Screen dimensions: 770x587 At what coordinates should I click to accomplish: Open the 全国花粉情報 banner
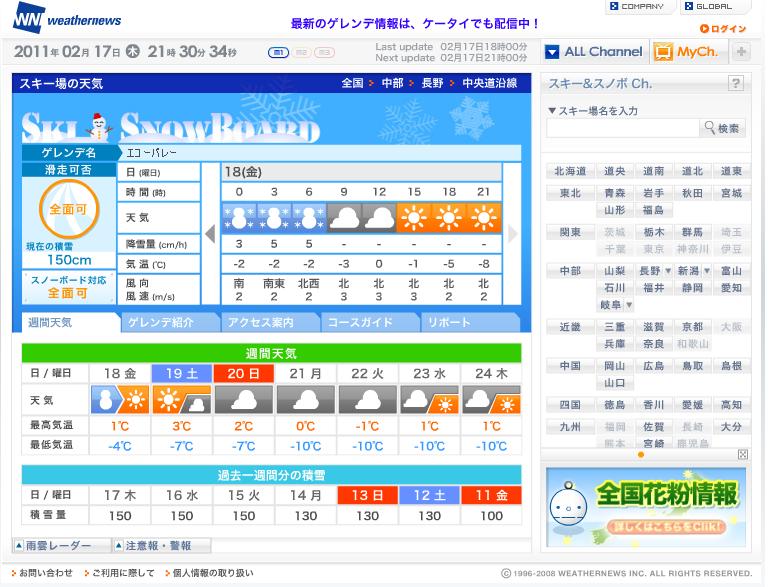[x=646, y=507]
